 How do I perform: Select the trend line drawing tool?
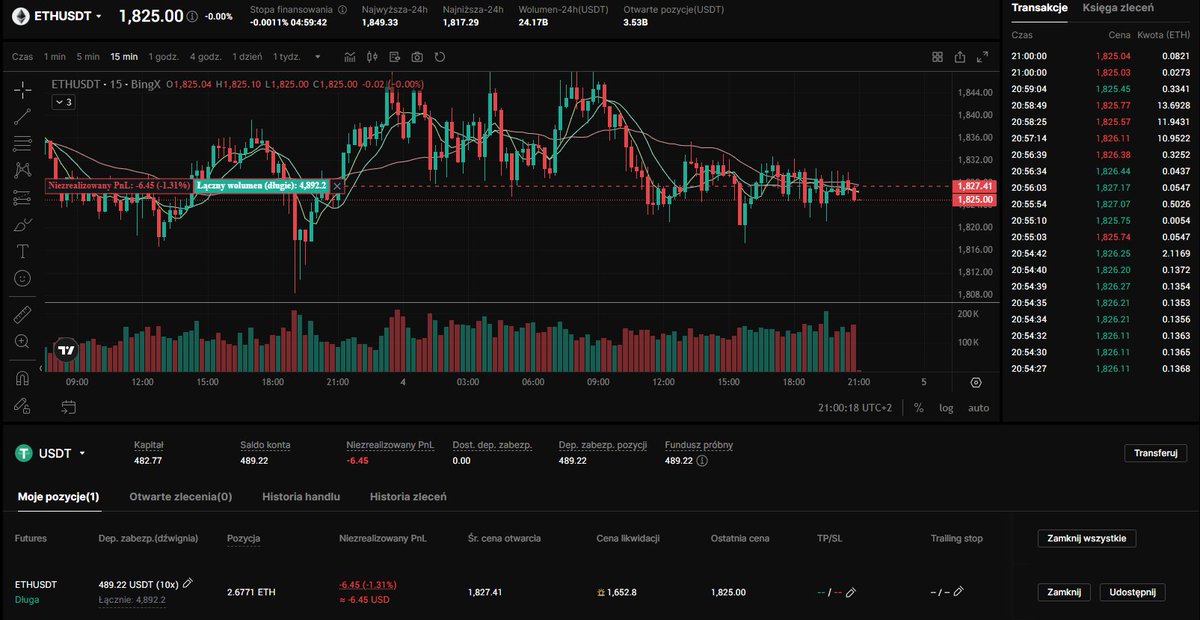click(22, 117)
